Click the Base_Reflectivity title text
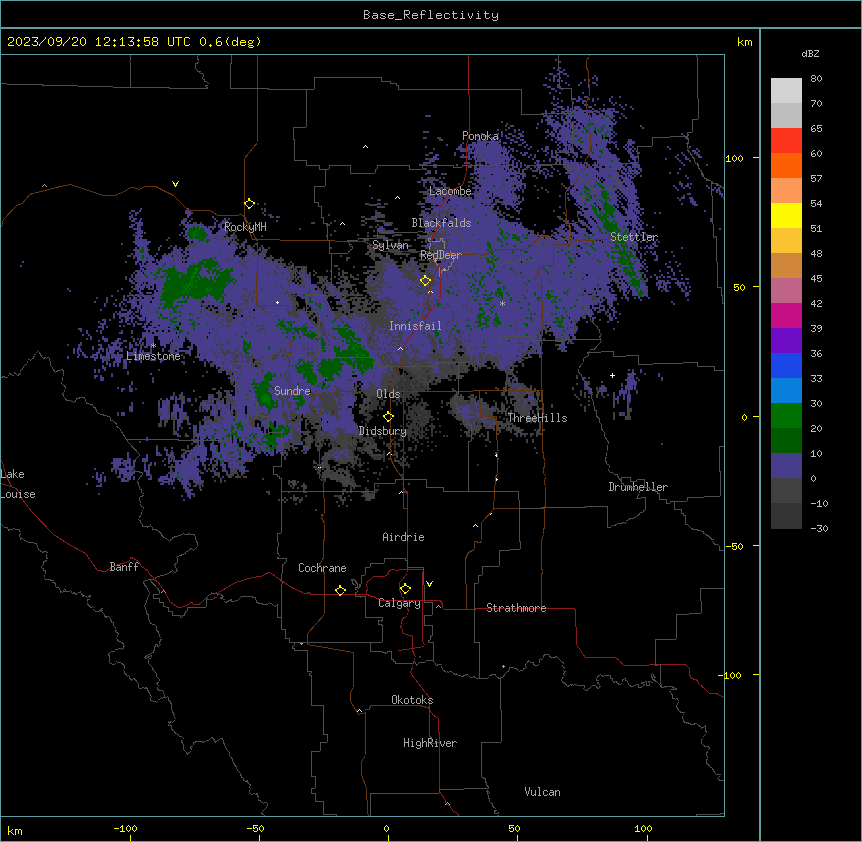 (431, 15)
